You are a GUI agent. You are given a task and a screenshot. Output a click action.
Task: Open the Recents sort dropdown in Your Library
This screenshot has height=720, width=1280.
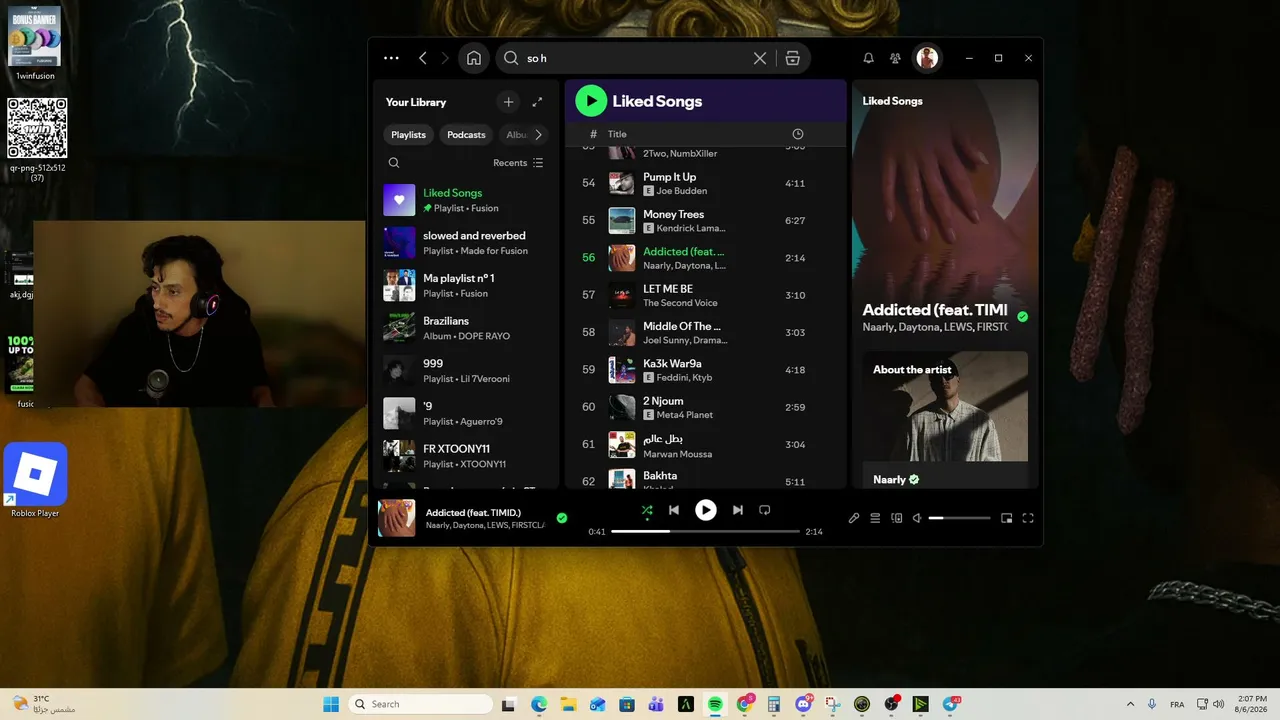518,163
